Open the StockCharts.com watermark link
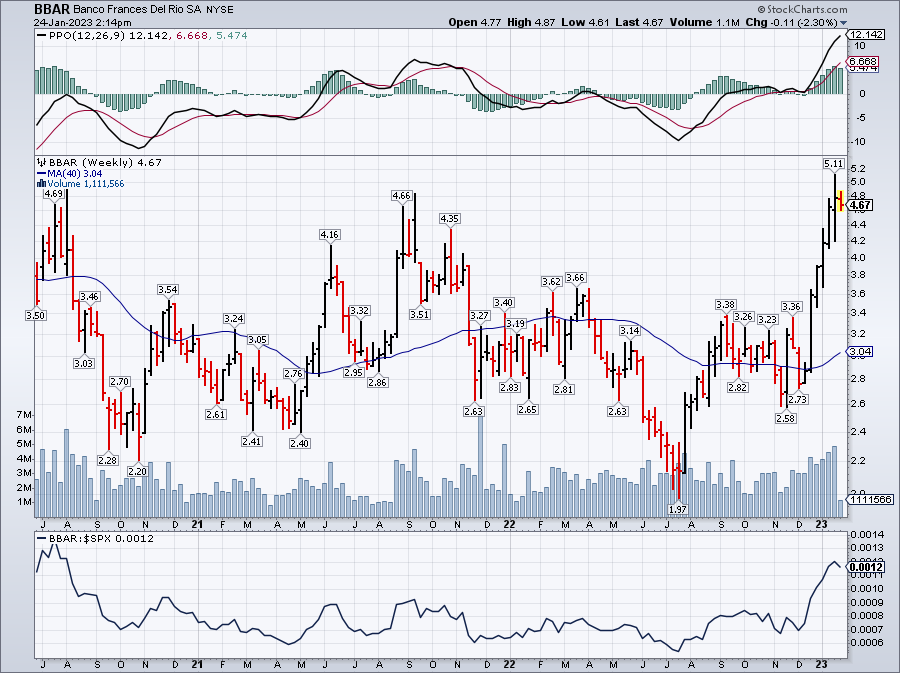The image size is (900, 673). click(809, 8)
